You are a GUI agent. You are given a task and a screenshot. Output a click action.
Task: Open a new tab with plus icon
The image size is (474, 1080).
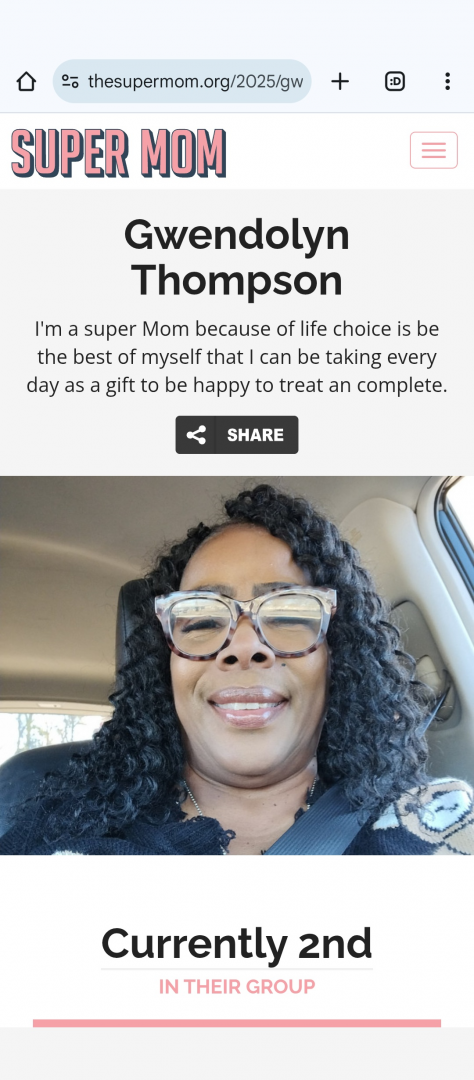click(x=340, y=81)
